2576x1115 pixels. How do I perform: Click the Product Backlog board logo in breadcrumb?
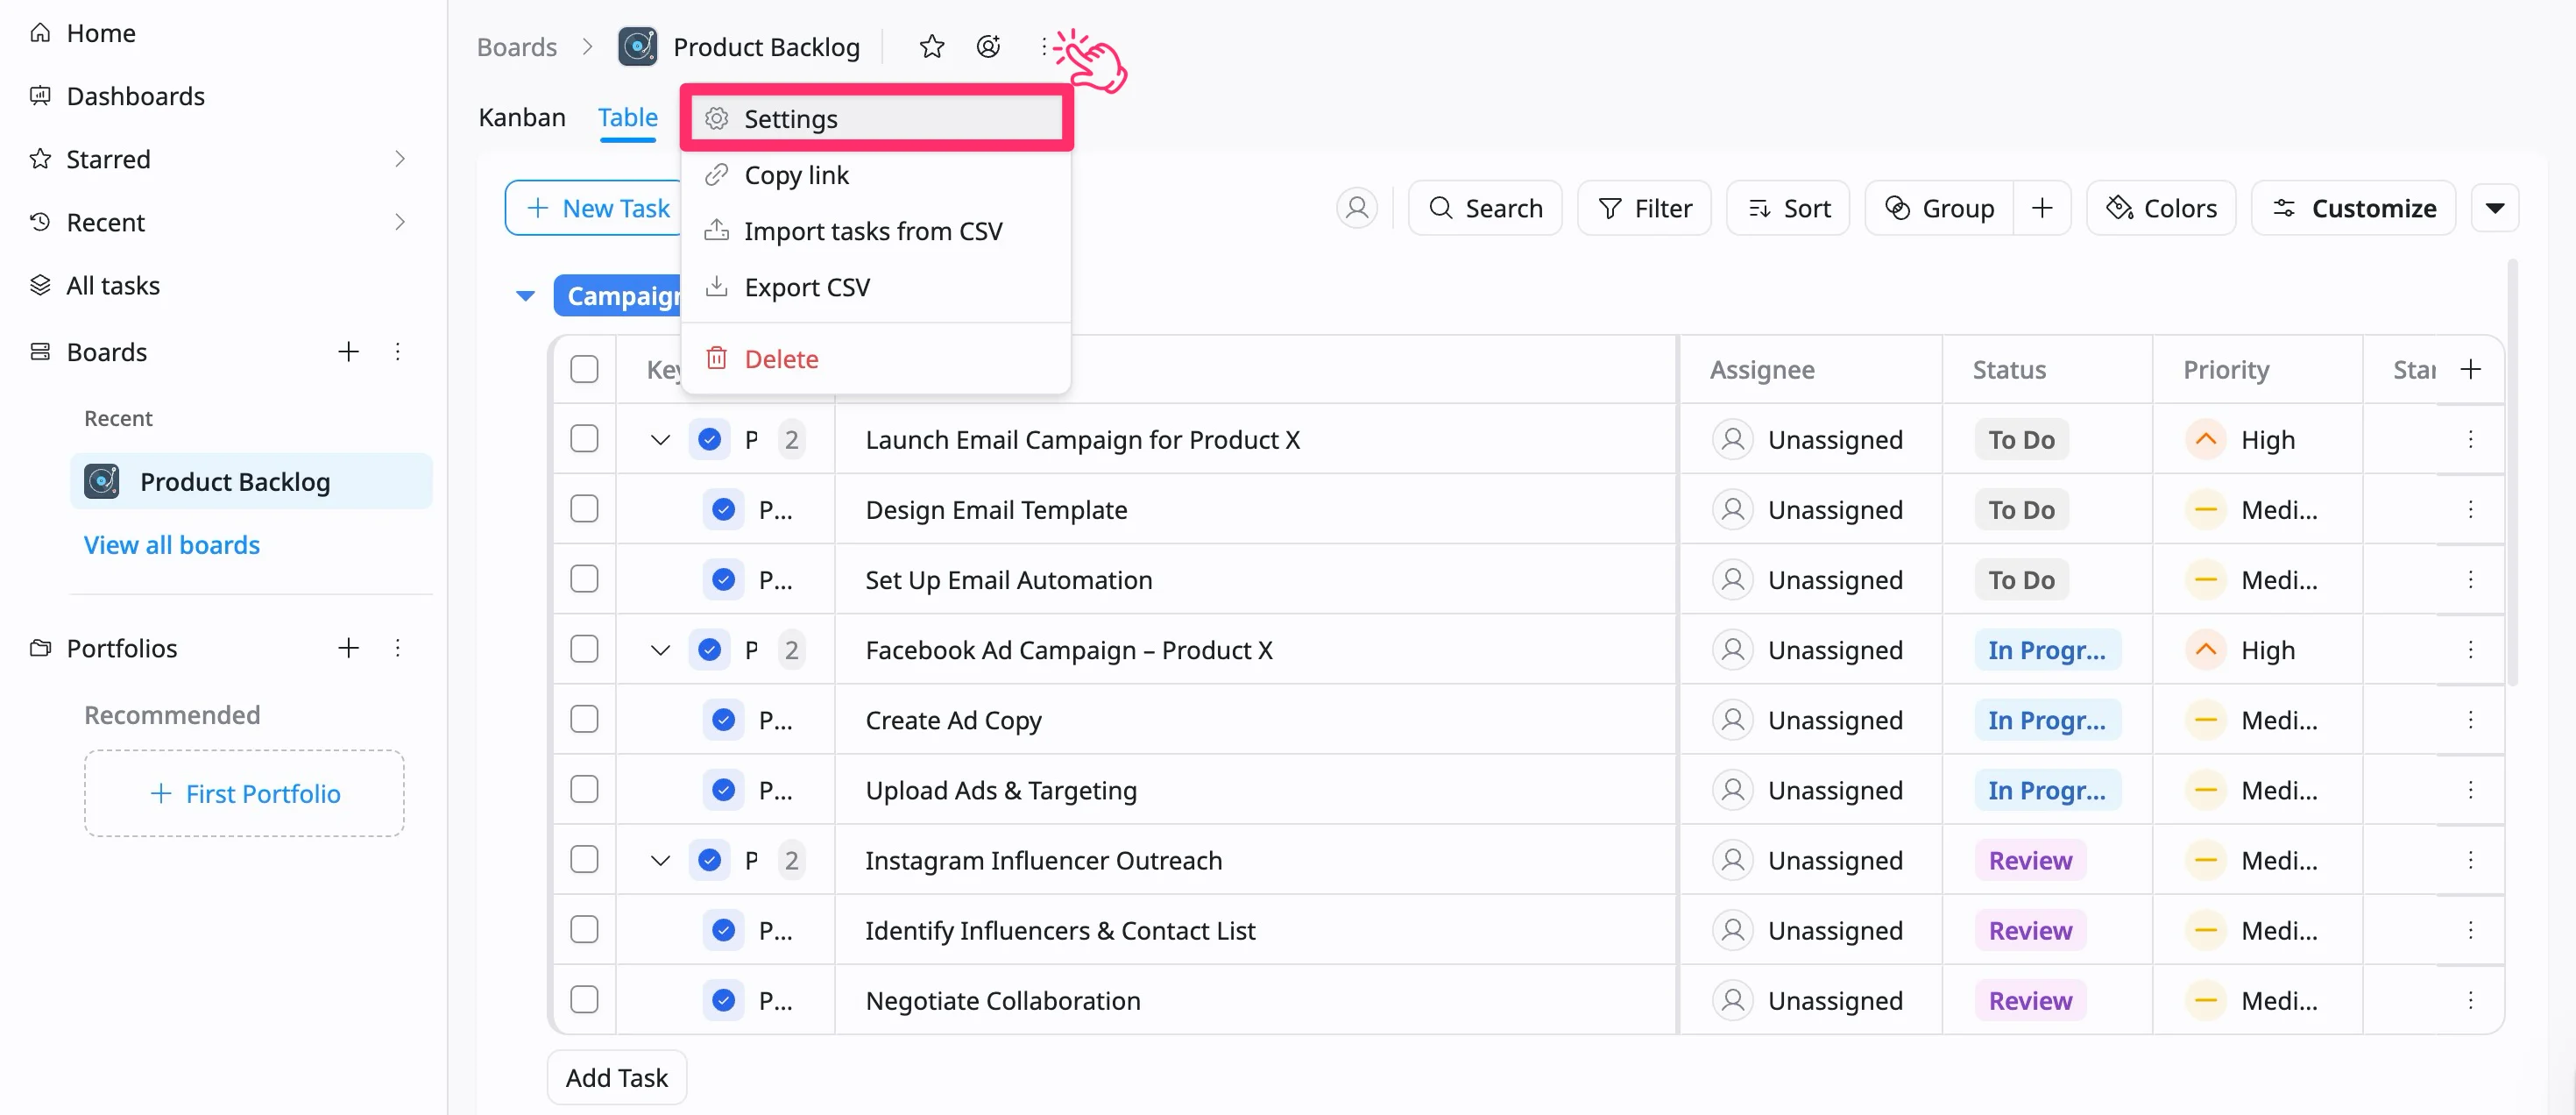638,46
